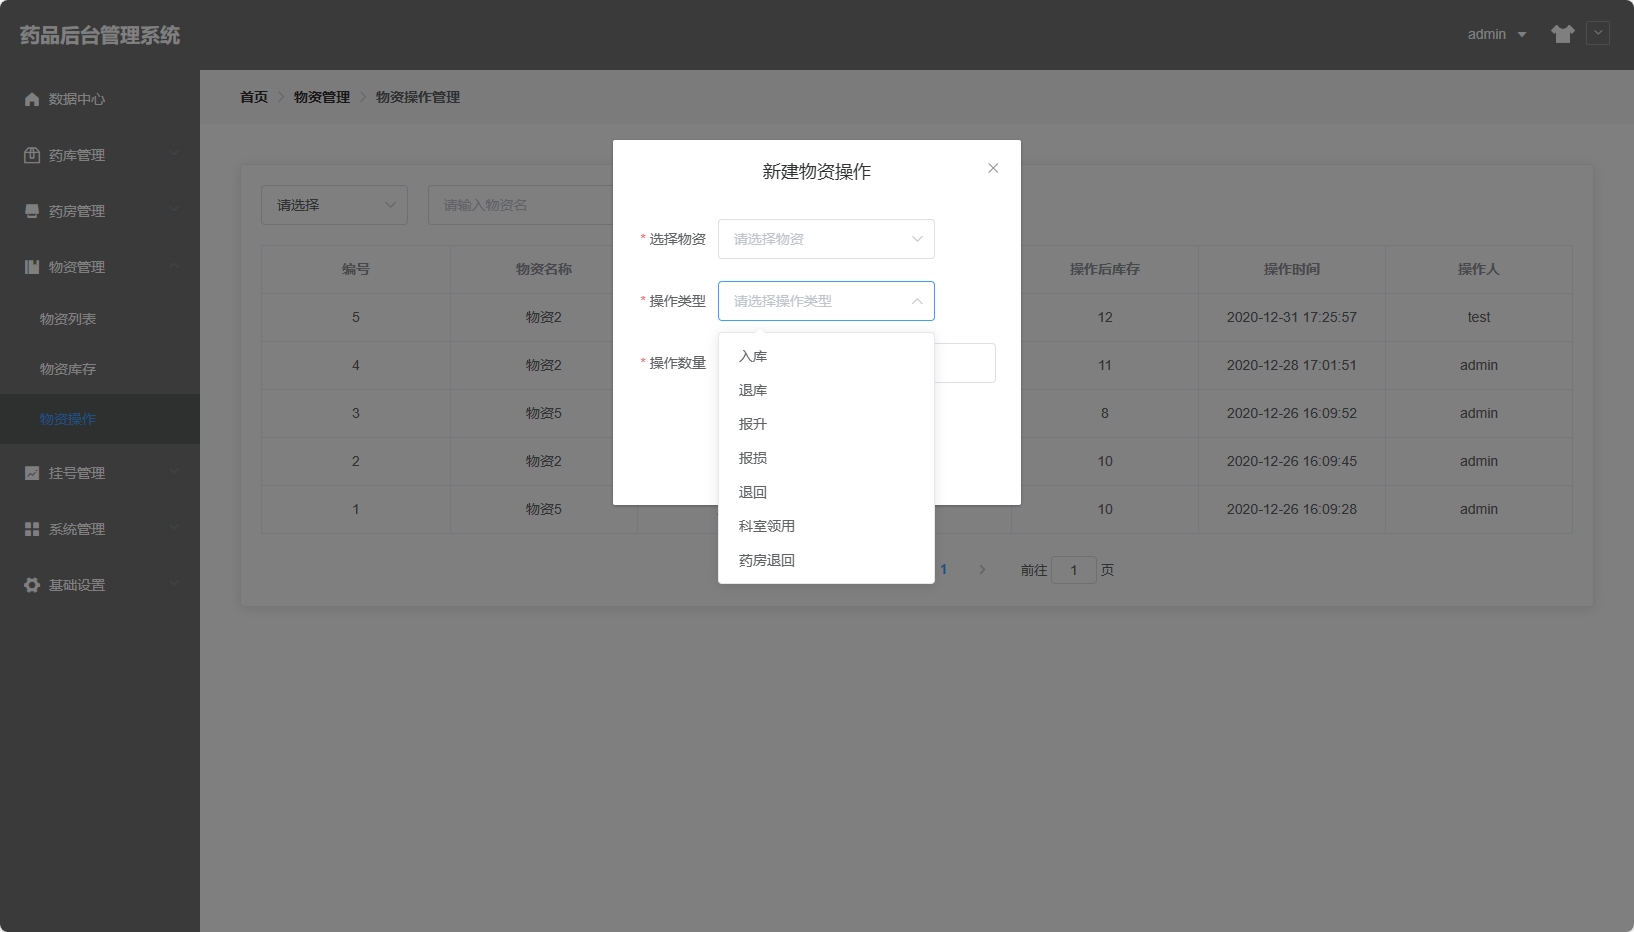This screenshot has width=1634, height=932.
Task: Click the 请输入物资名 search field
Action: tap(520, 205)
